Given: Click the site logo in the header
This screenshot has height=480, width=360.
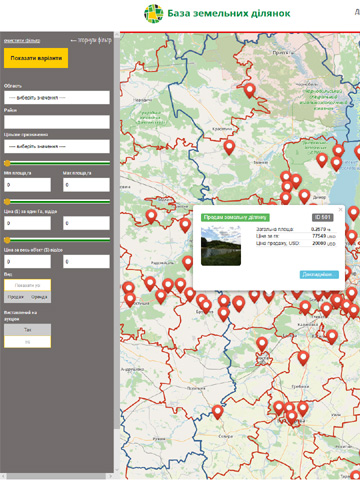Looking at the screenshot, I should (x=153, y=14).
